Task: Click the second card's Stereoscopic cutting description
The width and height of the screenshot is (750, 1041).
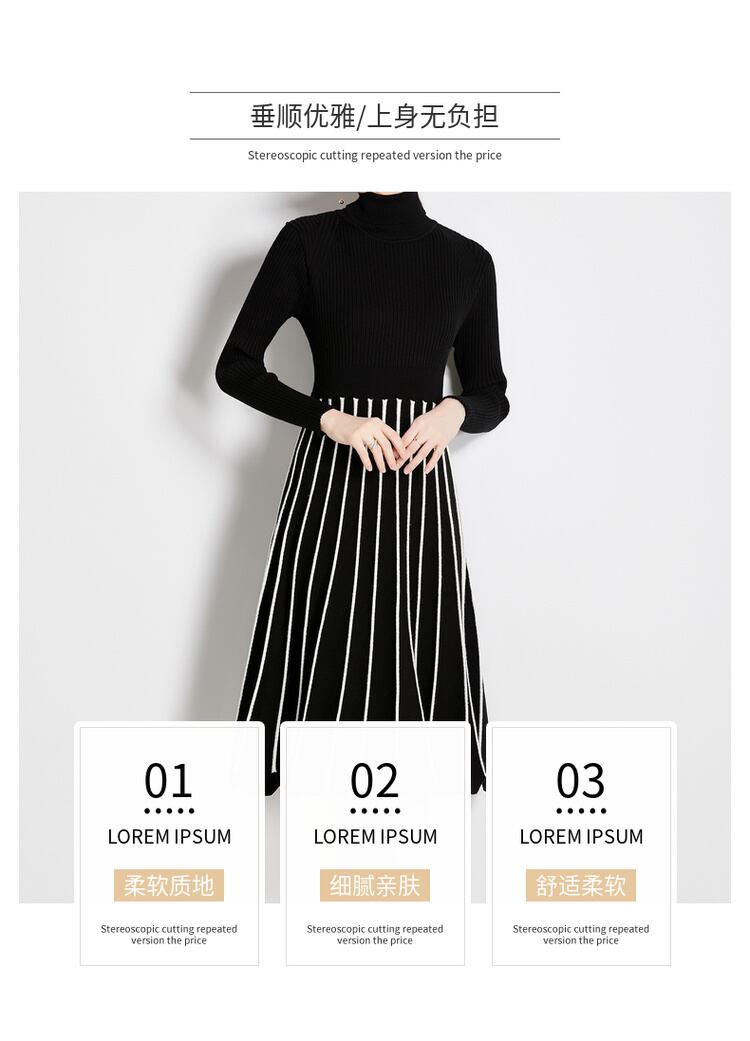Action: pyautogui.click(x=374, y=934)
